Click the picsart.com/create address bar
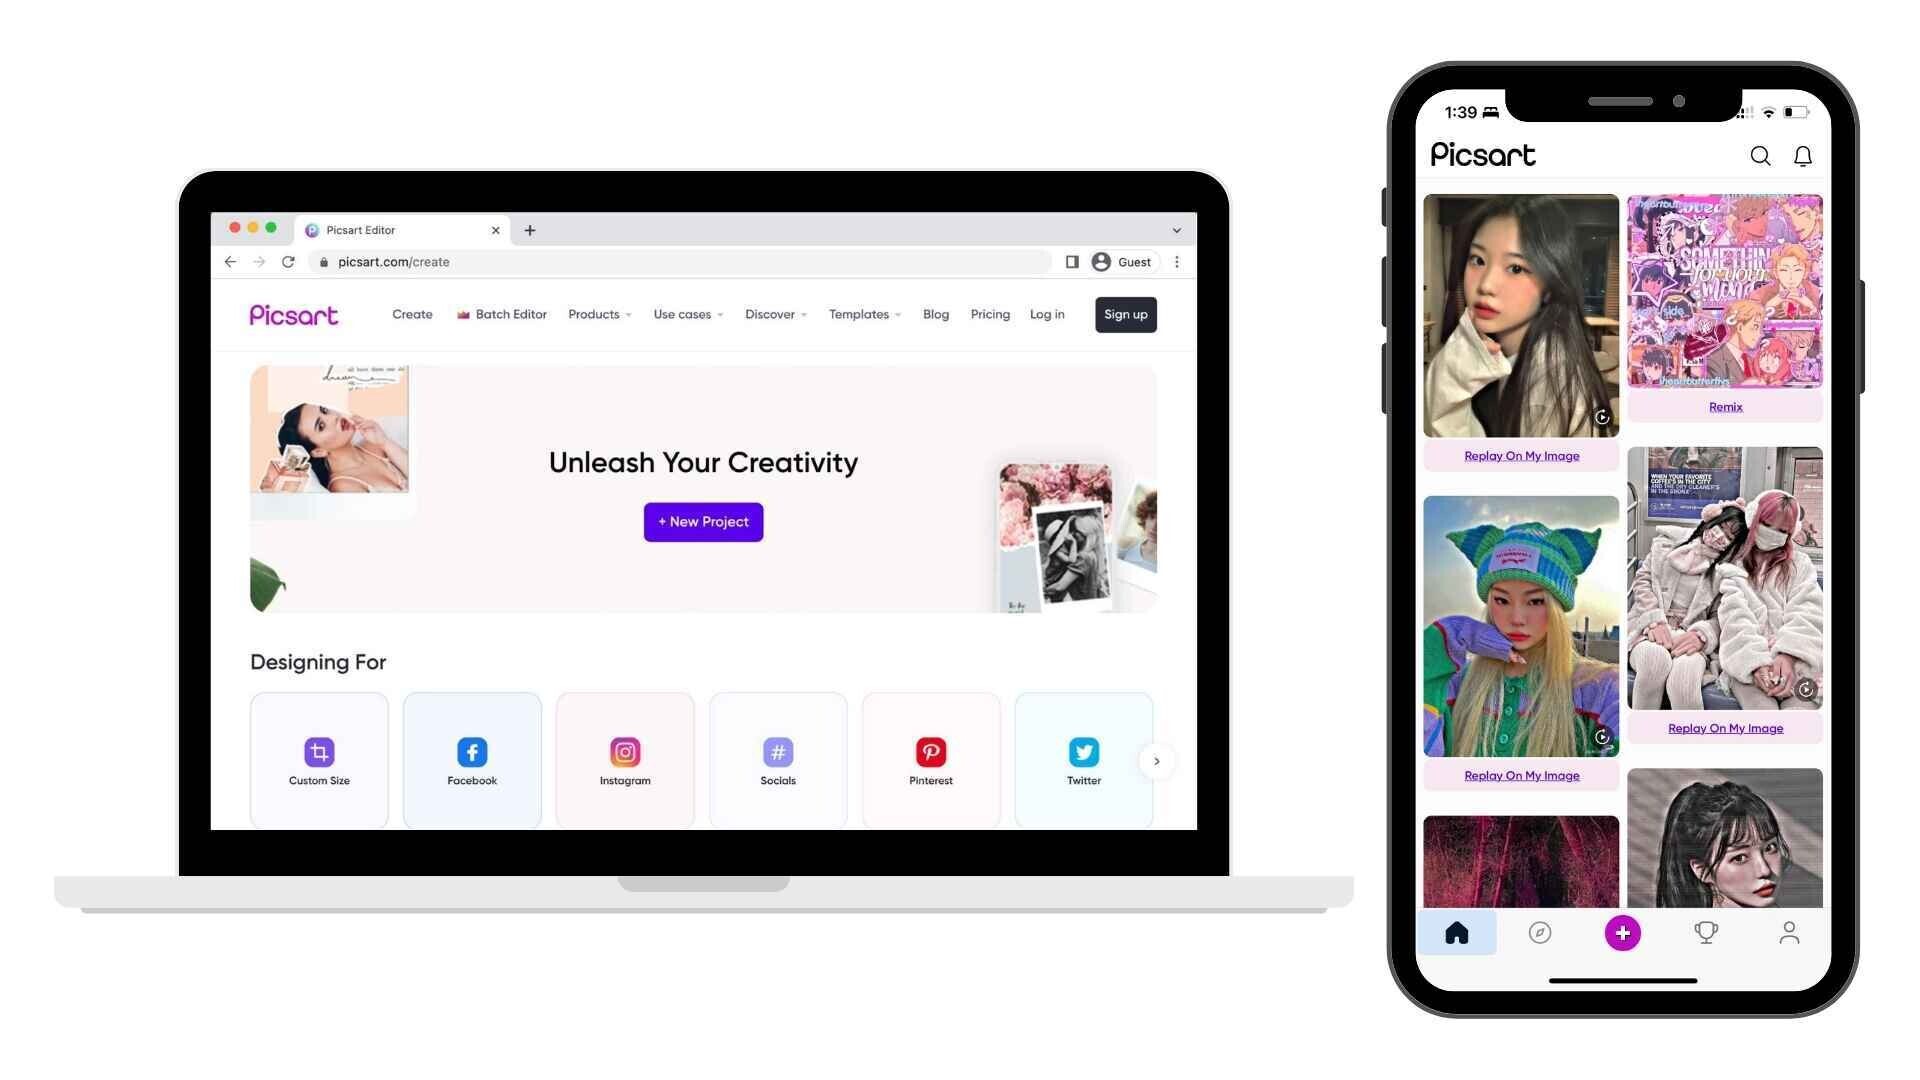Image resolution: width=1920 pixels, height=1080 pixels. coord(392,261)
